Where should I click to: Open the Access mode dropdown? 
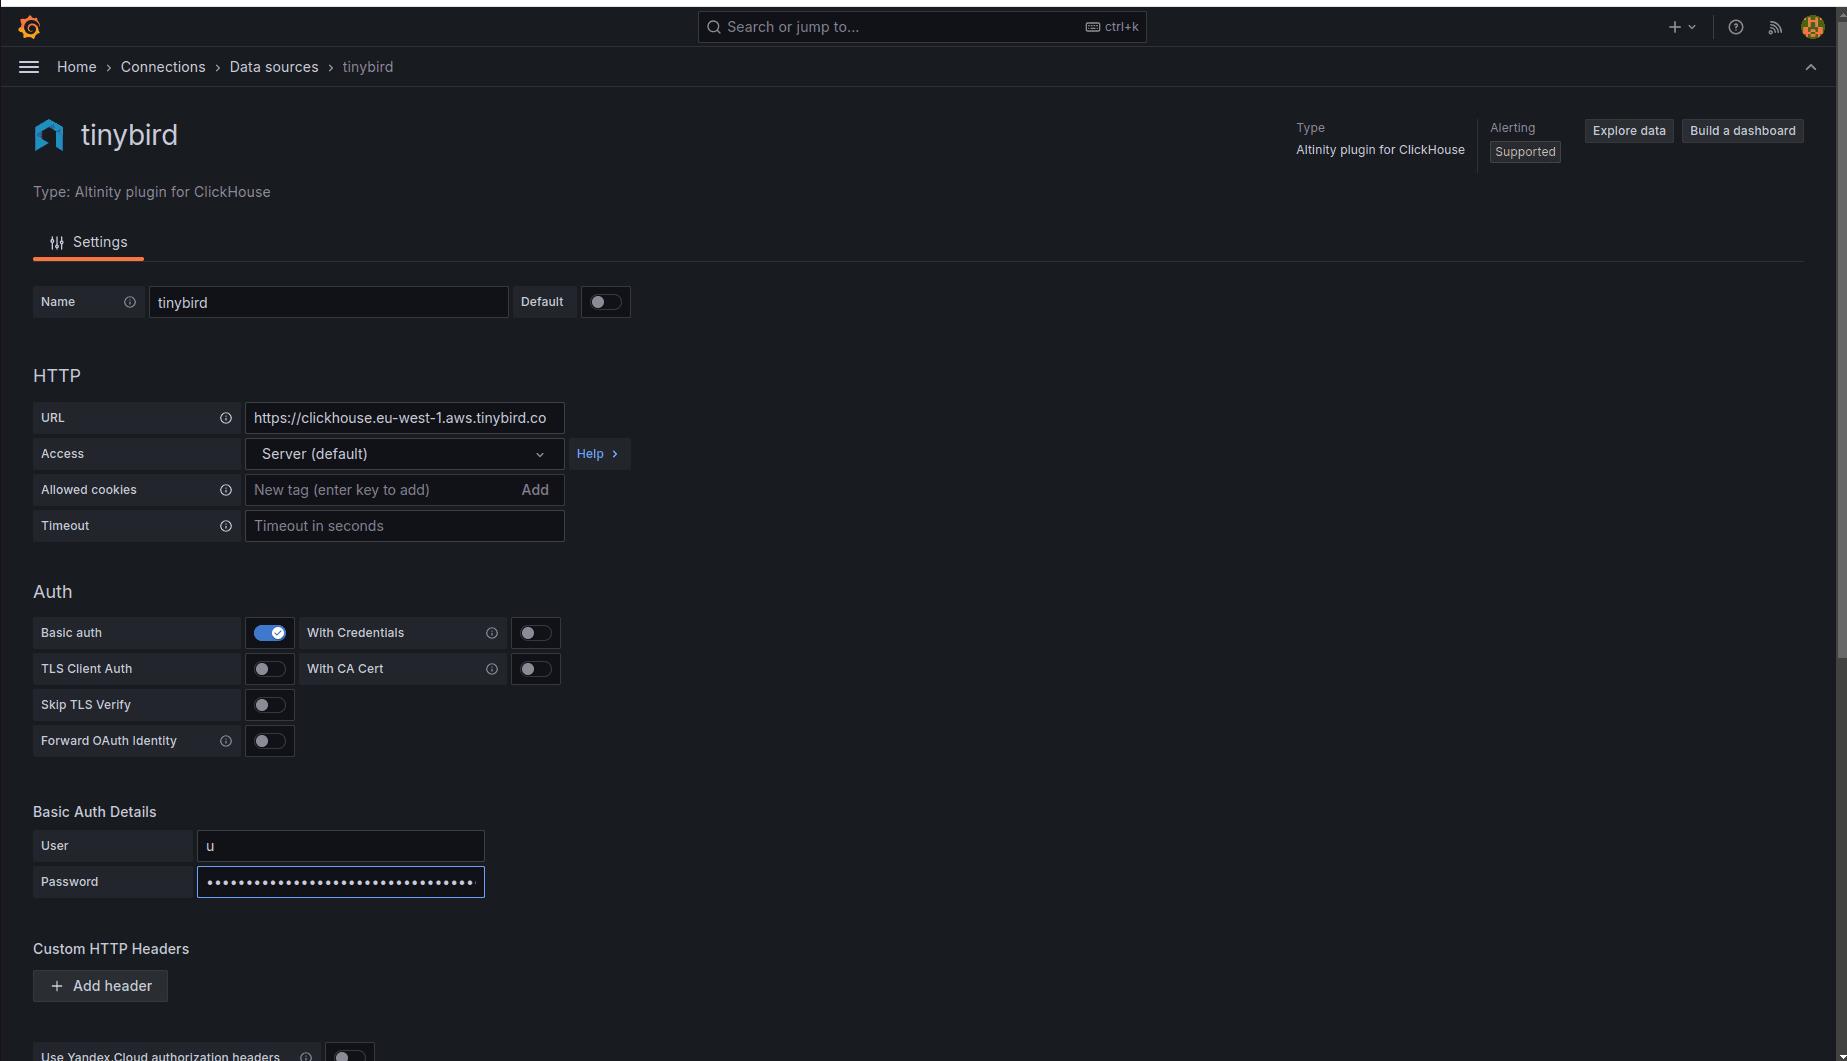(x=404, y=453)
